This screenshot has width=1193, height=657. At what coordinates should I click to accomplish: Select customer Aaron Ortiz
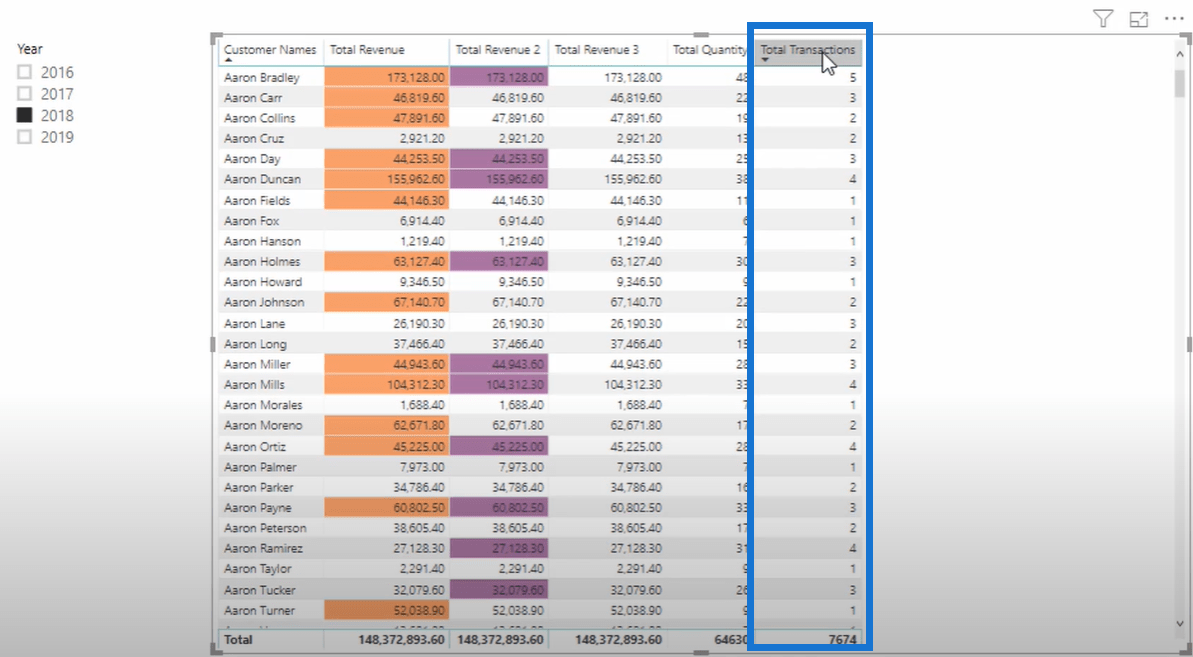(x=255, y=446)
